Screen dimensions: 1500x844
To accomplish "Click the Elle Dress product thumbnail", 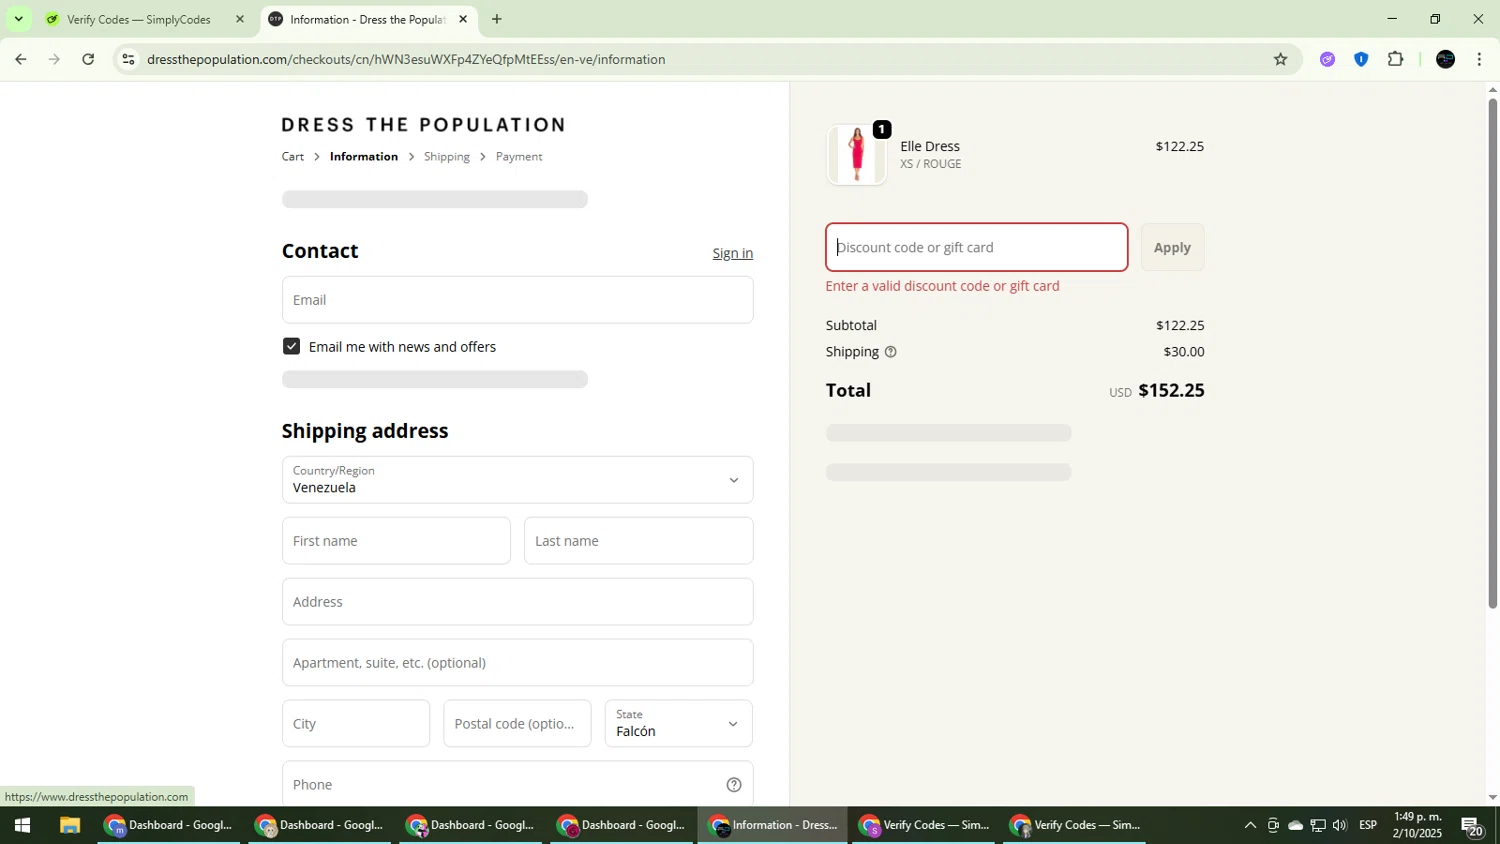I will [x=856, y=155].
